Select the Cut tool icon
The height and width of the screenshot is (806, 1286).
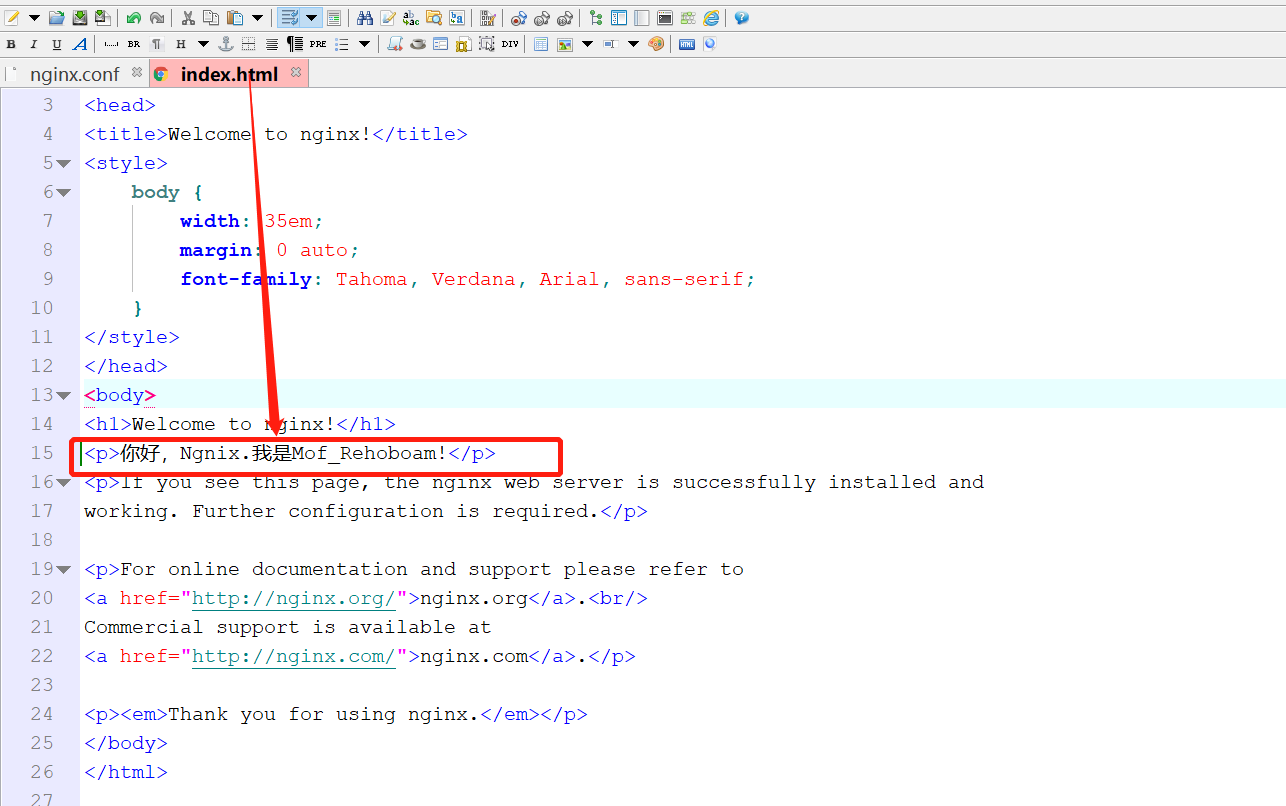click(187, 18)
